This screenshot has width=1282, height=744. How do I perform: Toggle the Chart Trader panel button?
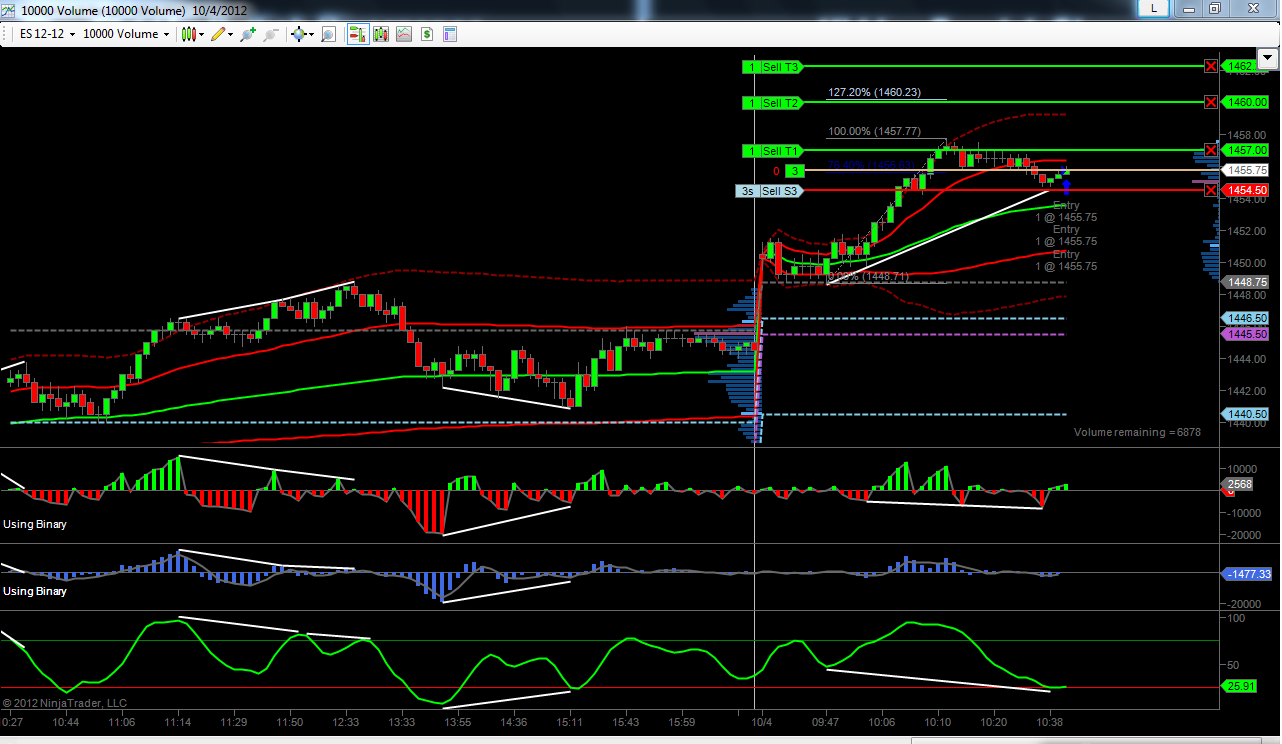(x=357, y=34)
